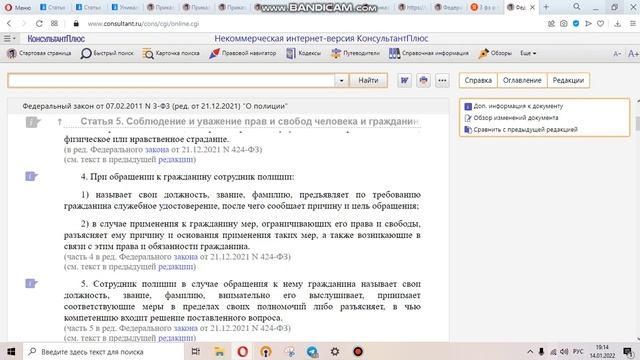This screenshot has width=640, height=360.
Task: Open the notification center
Action: click(629, 351)
